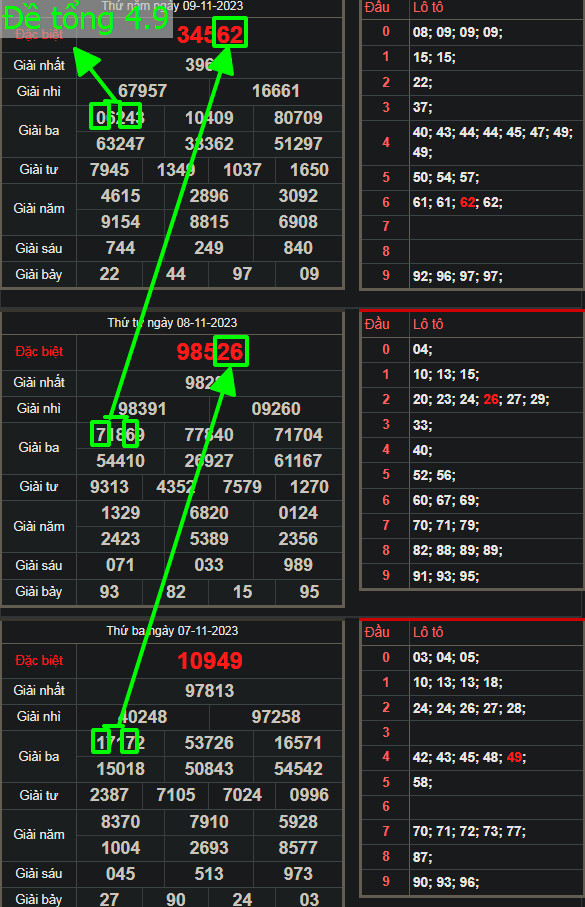
Task: Click the Giải sáu number 744
Action: coord(120,248)
